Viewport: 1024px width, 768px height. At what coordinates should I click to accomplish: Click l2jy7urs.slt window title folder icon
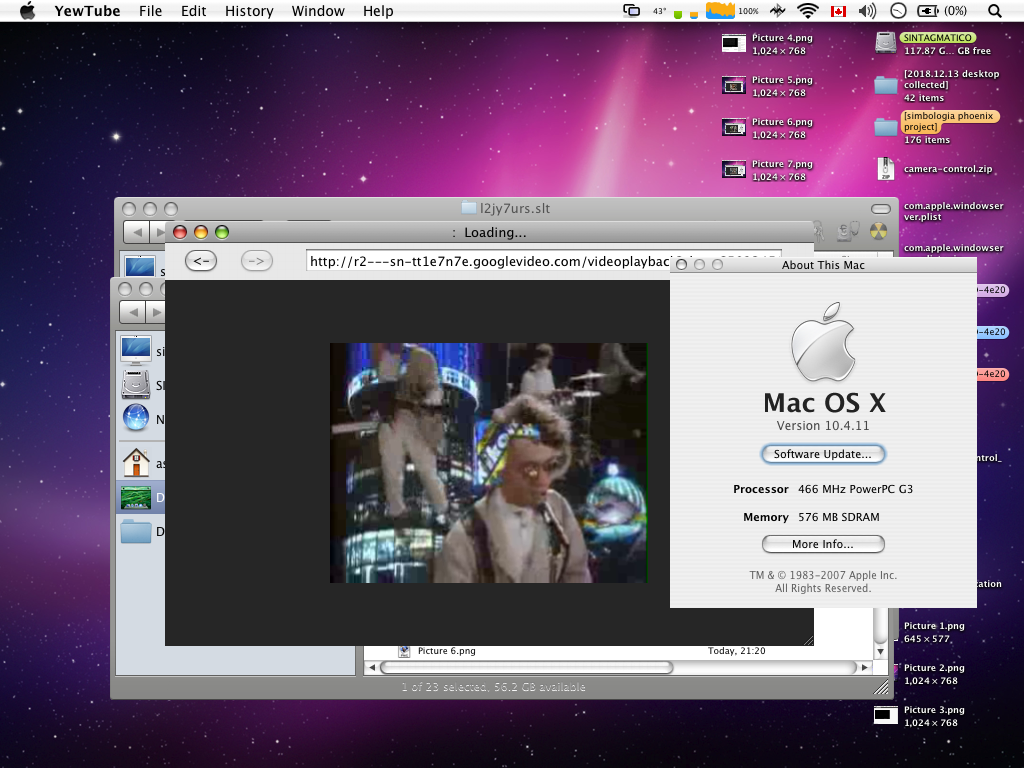tap(468, 208)
